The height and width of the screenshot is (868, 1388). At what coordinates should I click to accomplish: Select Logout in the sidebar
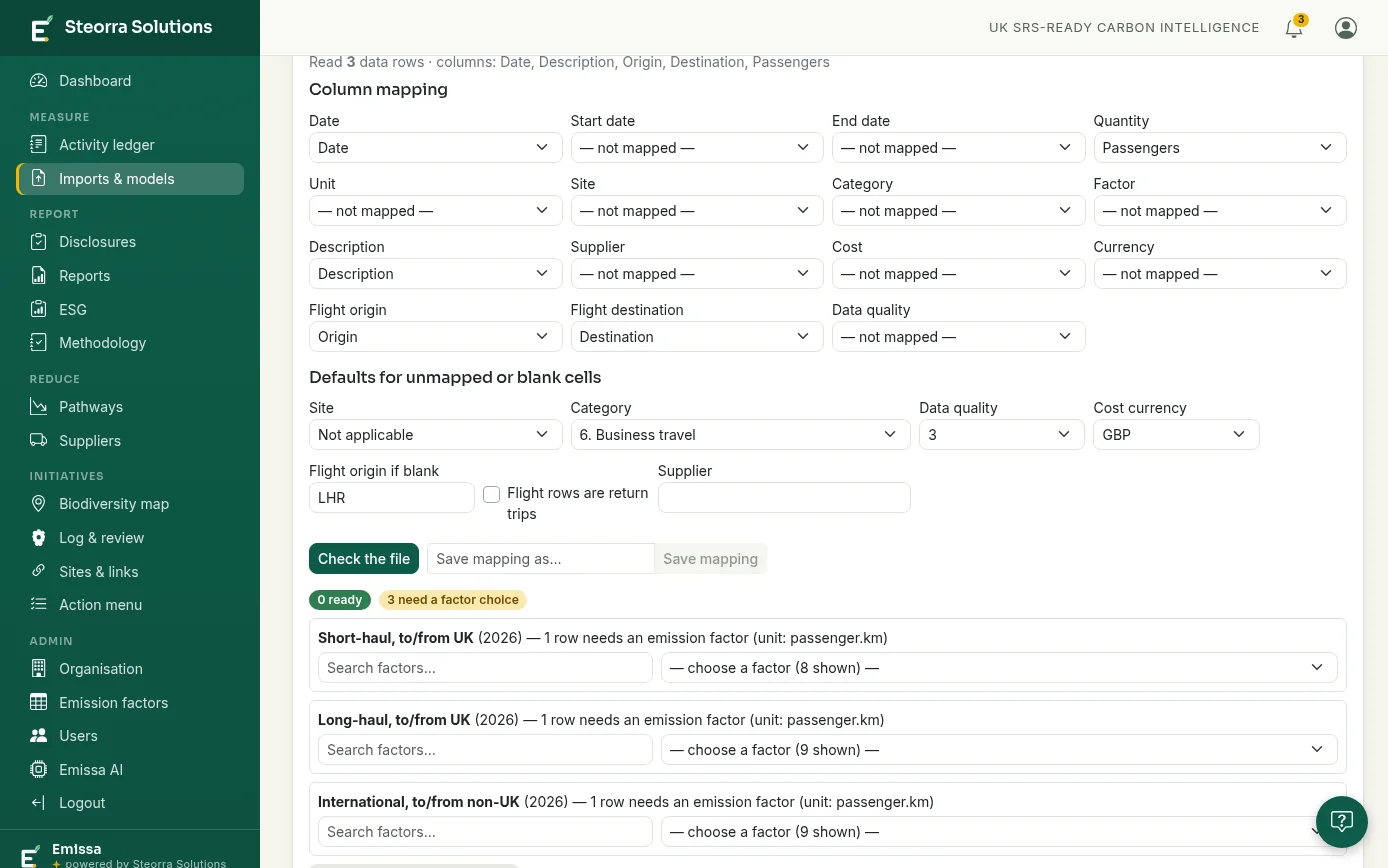(x=82, y=803)
